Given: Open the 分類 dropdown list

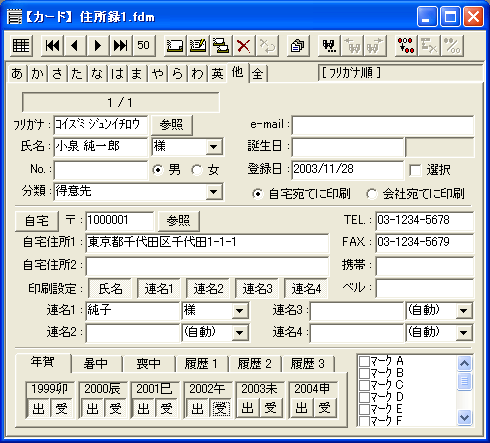Looking at the screenshot, I should pos(214,192).
